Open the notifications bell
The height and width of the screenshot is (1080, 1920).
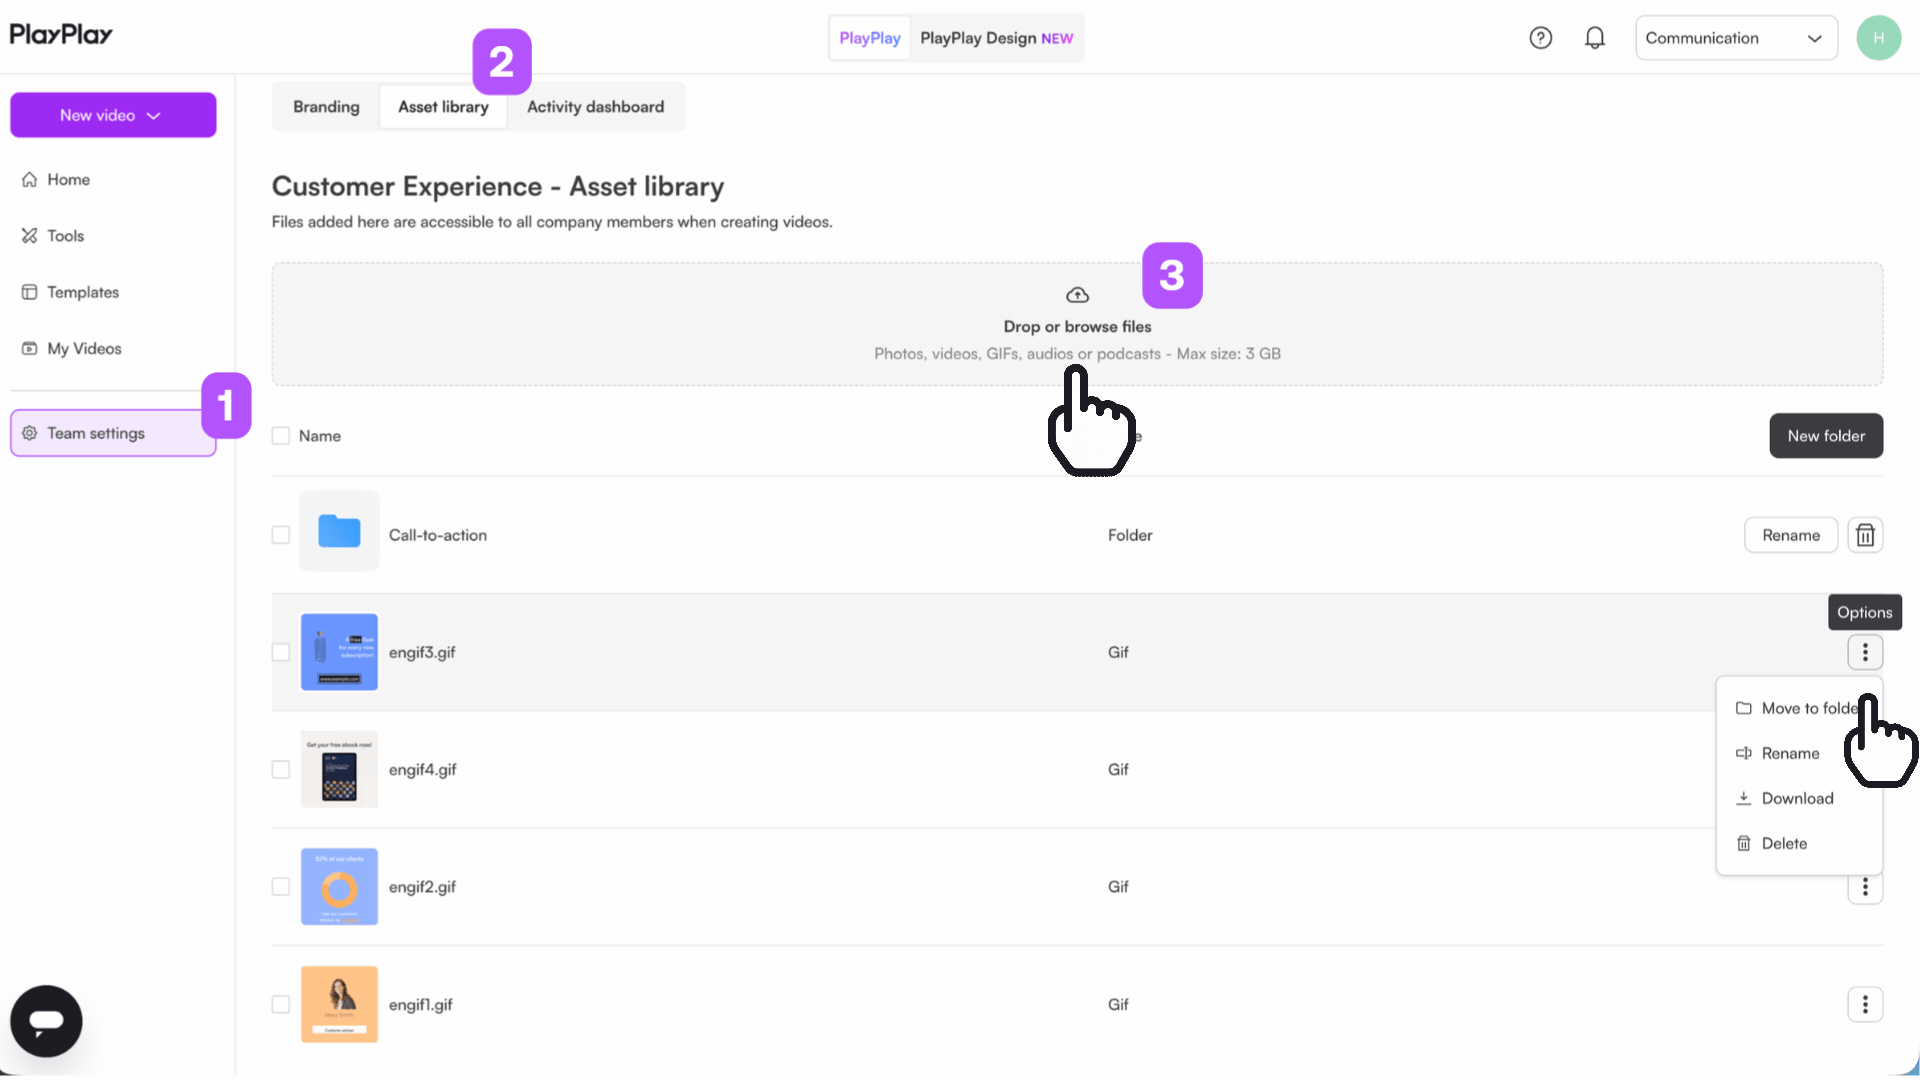click(x=1595, y=38)
